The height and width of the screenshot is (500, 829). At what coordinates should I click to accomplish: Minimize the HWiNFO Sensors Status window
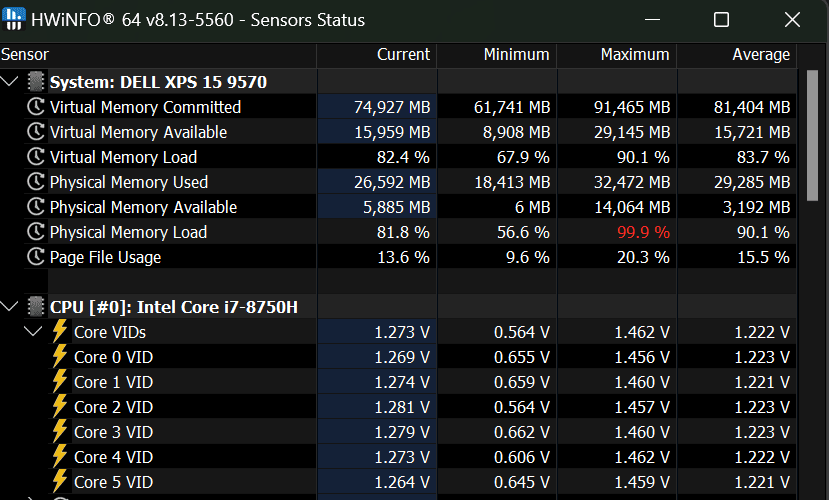(x=653, y=20)
